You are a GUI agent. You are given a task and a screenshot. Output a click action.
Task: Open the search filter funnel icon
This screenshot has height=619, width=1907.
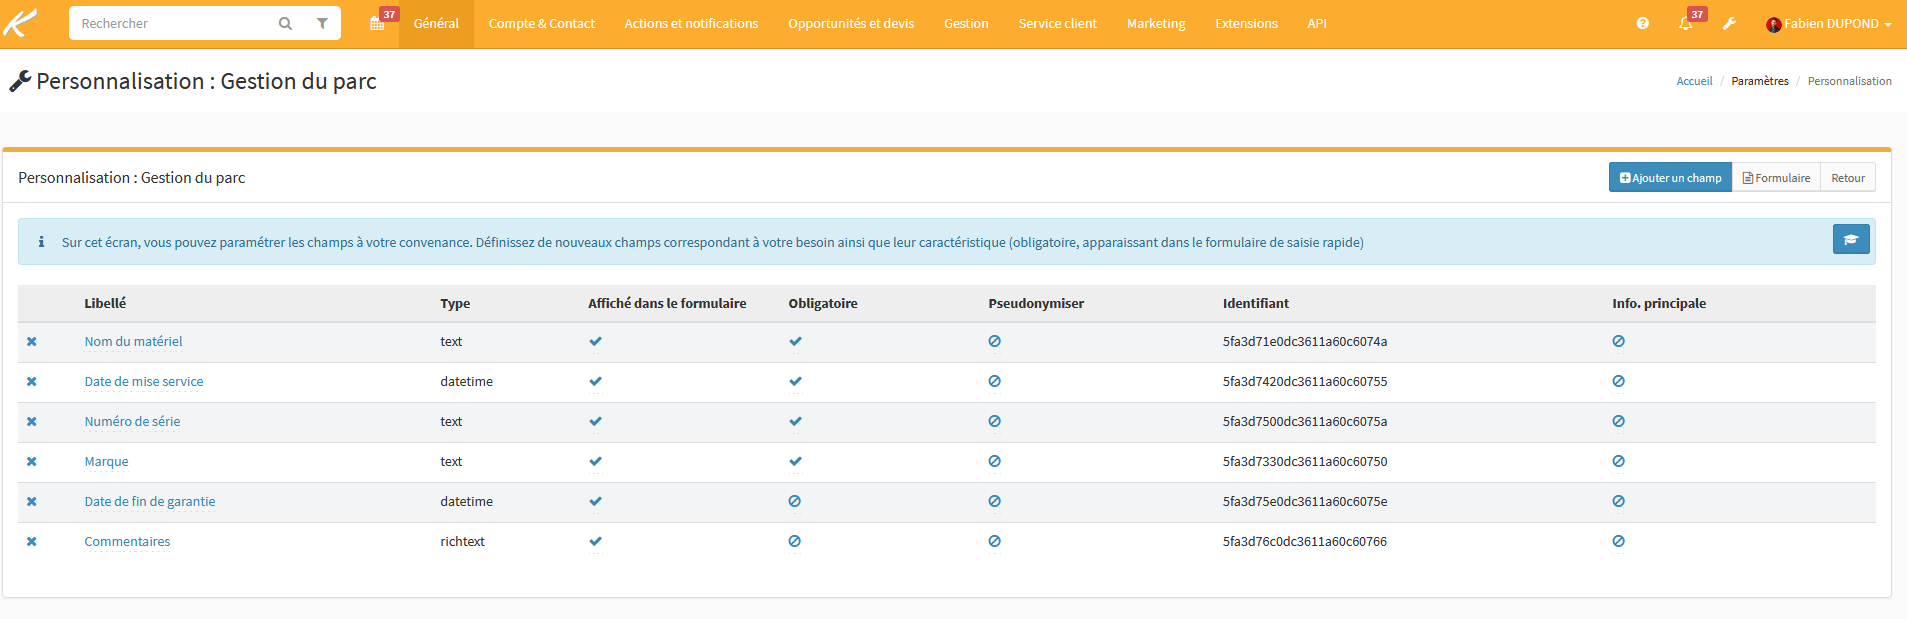tap(322, 23)
